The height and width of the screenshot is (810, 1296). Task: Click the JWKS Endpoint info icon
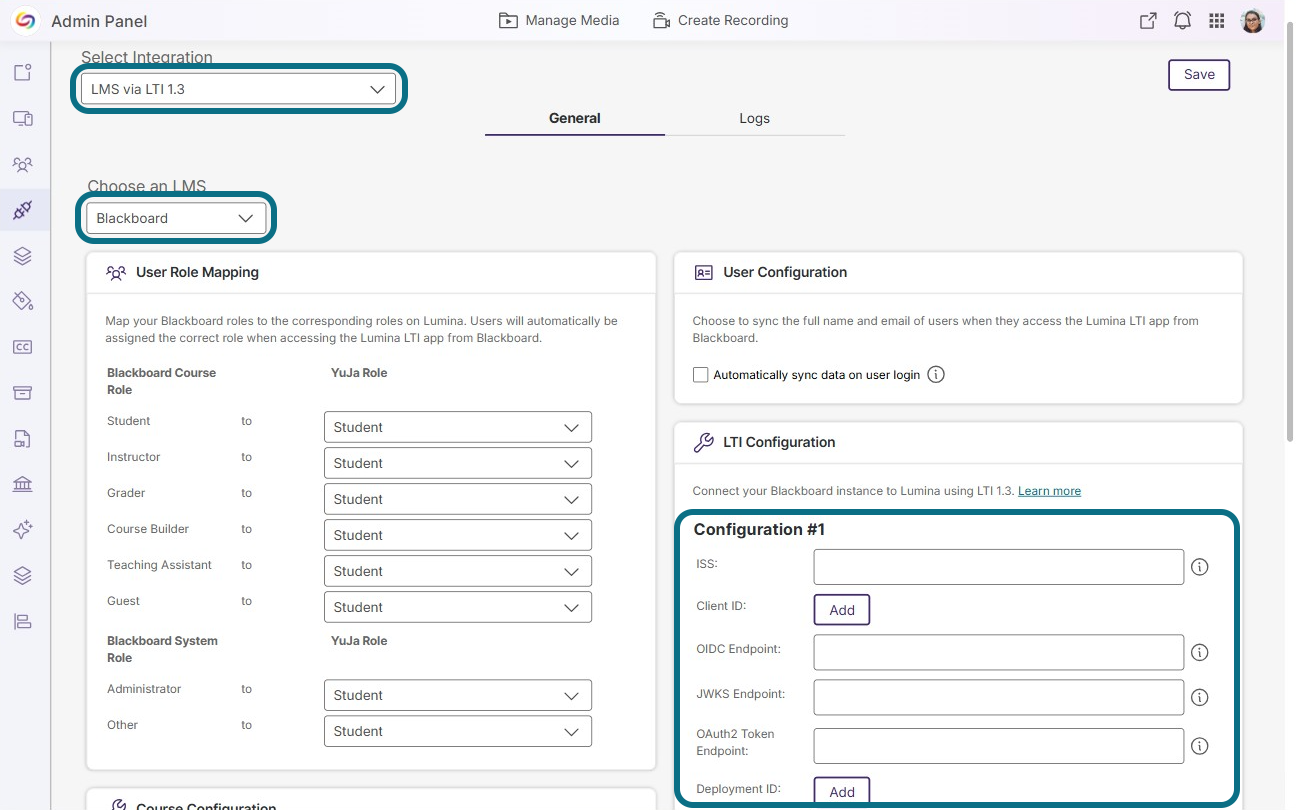point(1200,698)
